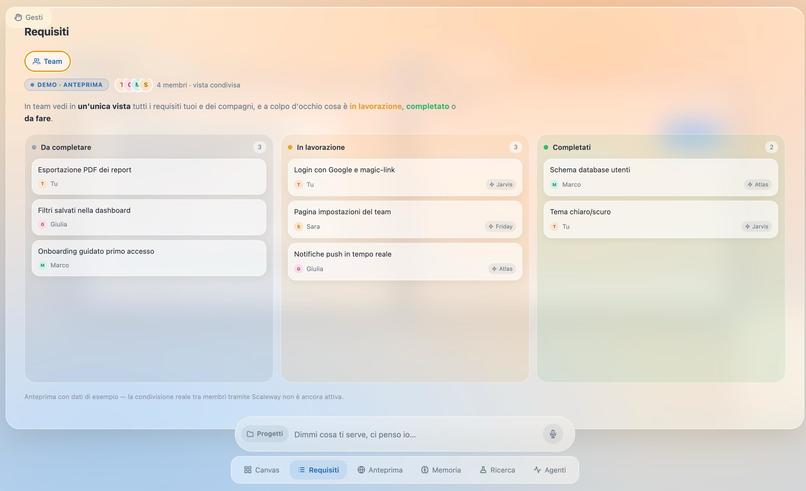Viewport: 806px width, 491px height.
Task: Click the T member avatar in header
Action: pyautogui.click(x=121, y=85)
